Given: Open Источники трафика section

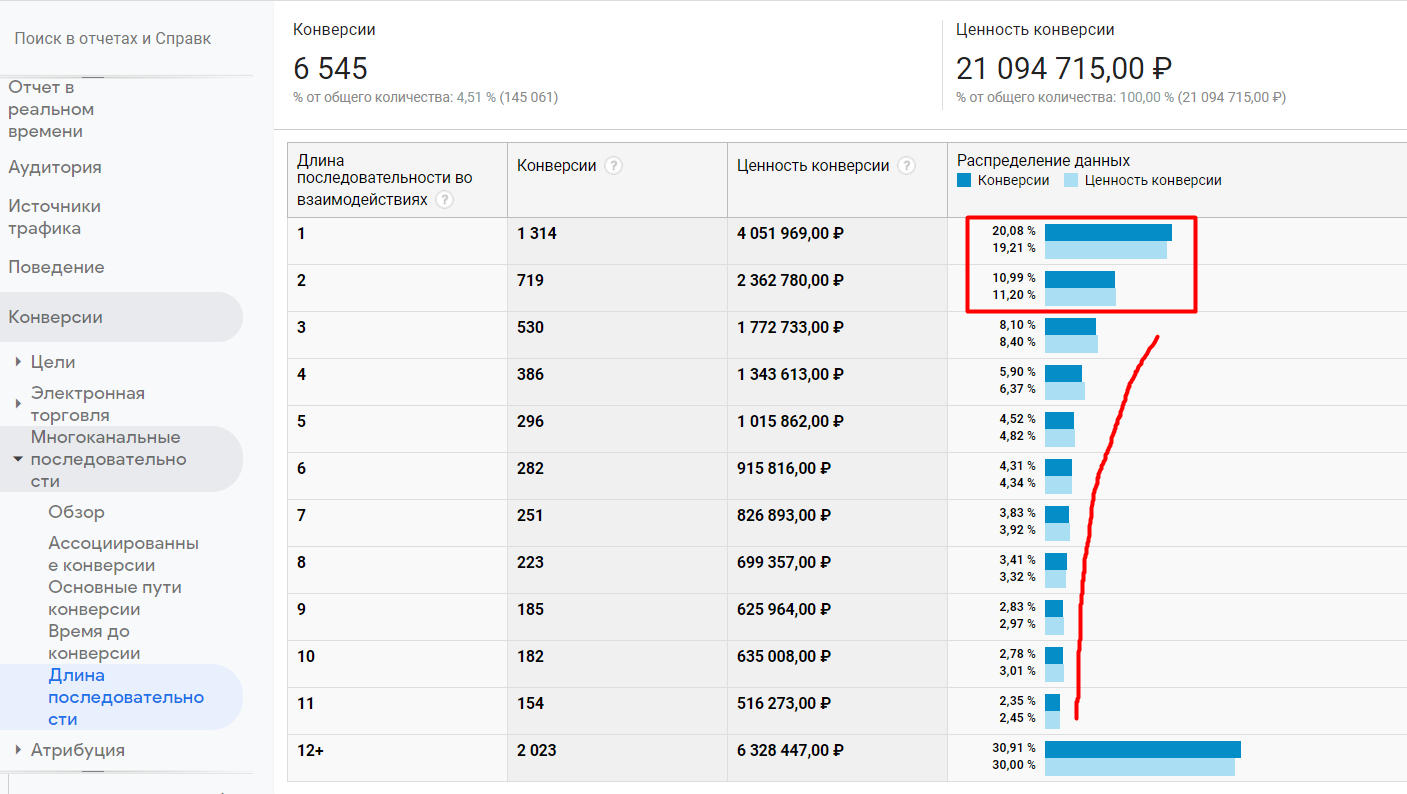Looking at the screenshot, I should click(55, 217).
